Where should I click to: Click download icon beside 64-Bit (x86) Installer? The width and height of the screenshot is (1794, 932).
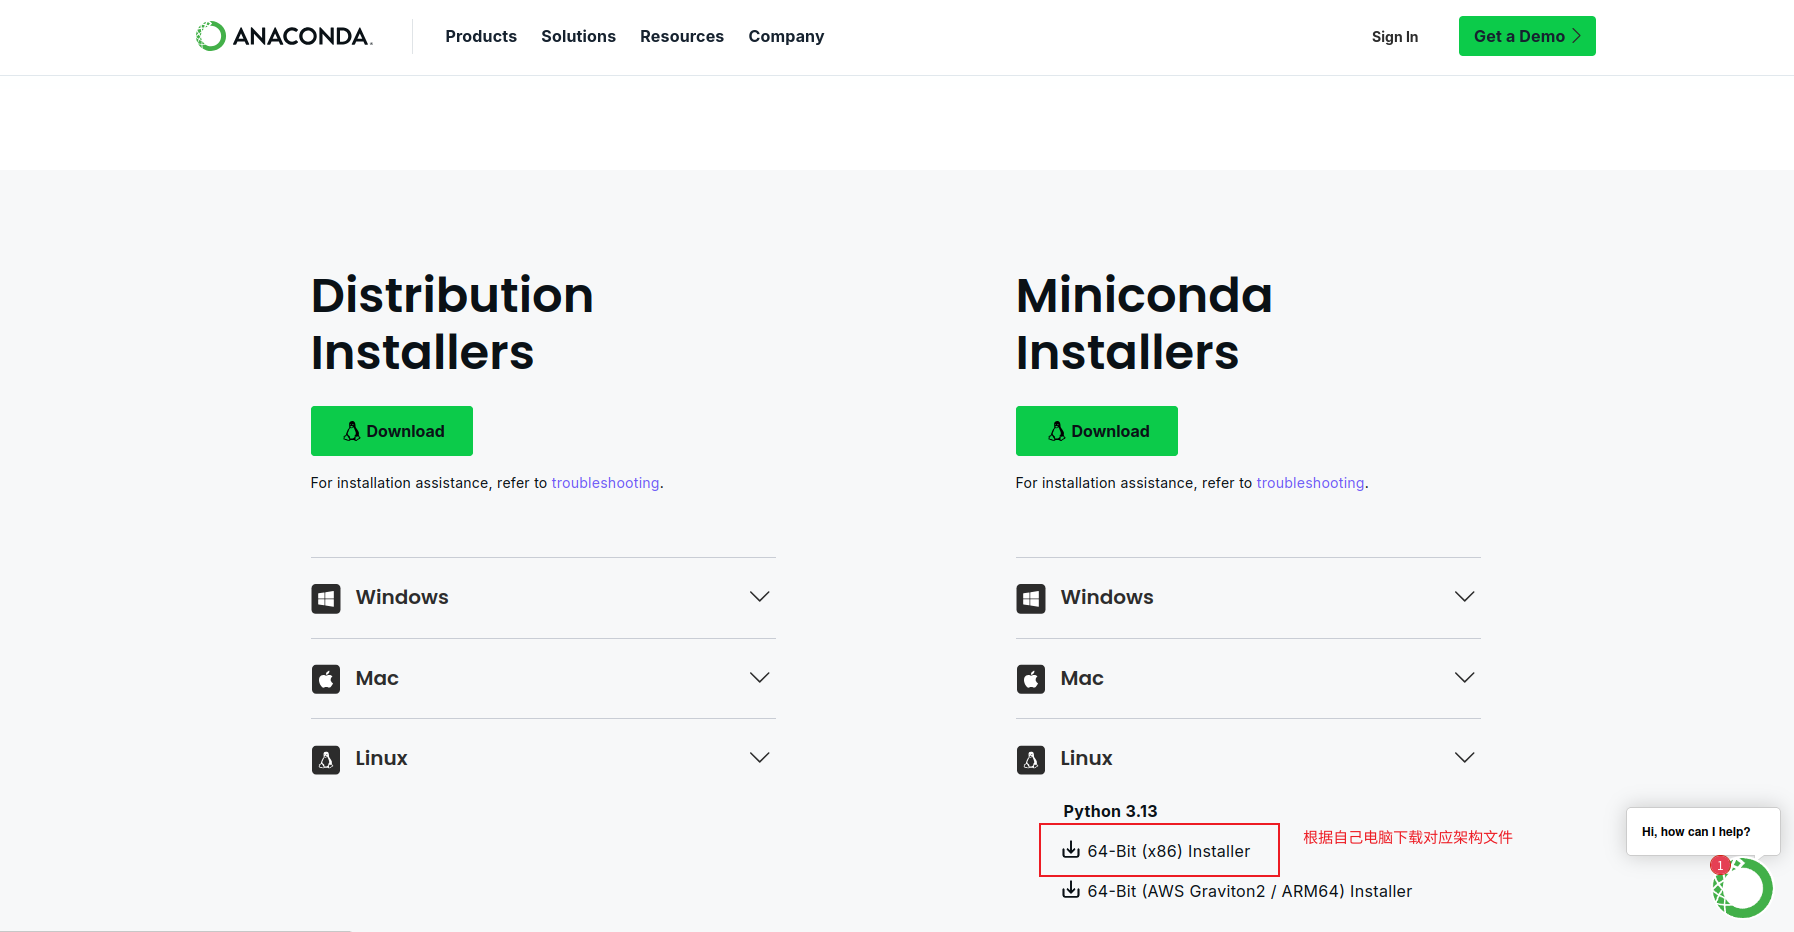tap(1071, 850)
